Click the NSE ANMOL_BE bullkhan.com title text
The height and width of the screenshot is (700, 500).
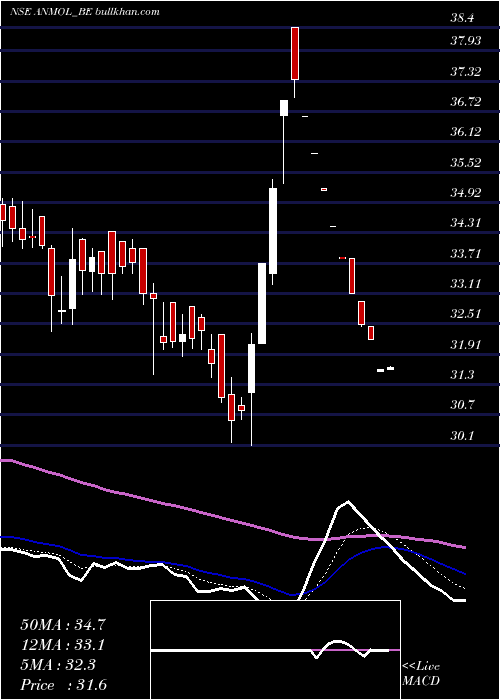(84, 12)
